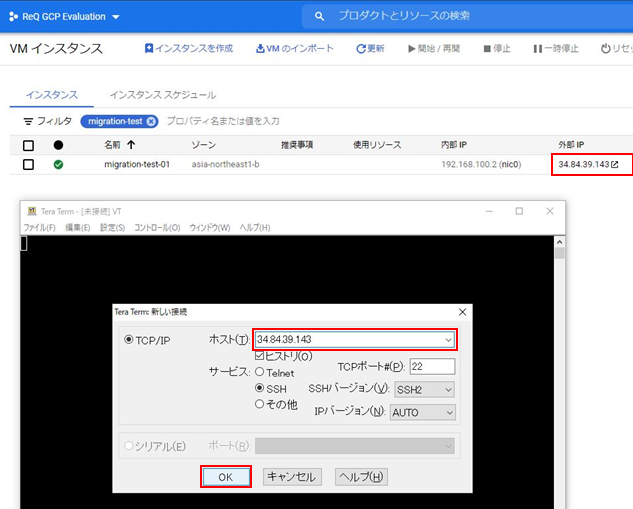The width and height of the screenshot is (633, 509).
Task: Open Tera Term コントロール(O) menu
Action: 157,228
